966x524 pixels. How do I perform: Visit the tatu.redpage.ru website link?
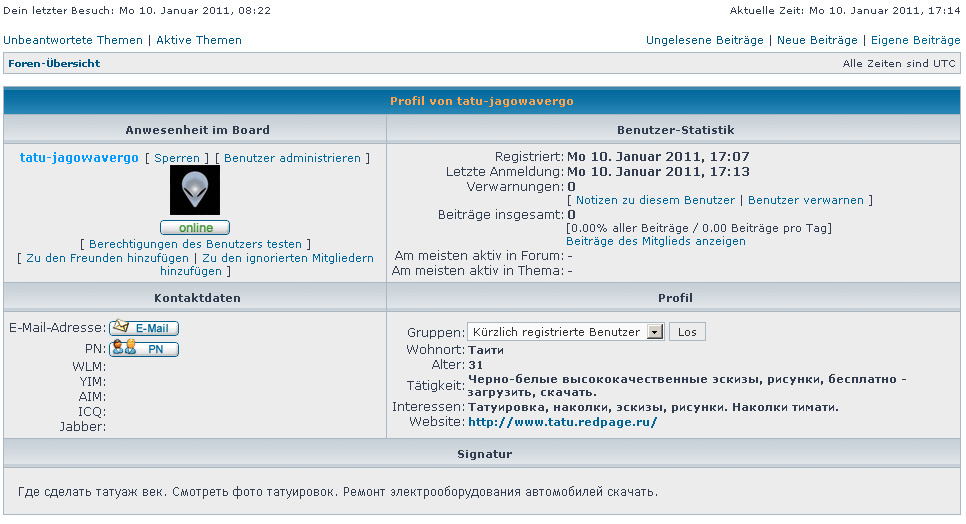pyautogui.click(x=562, y=422)
